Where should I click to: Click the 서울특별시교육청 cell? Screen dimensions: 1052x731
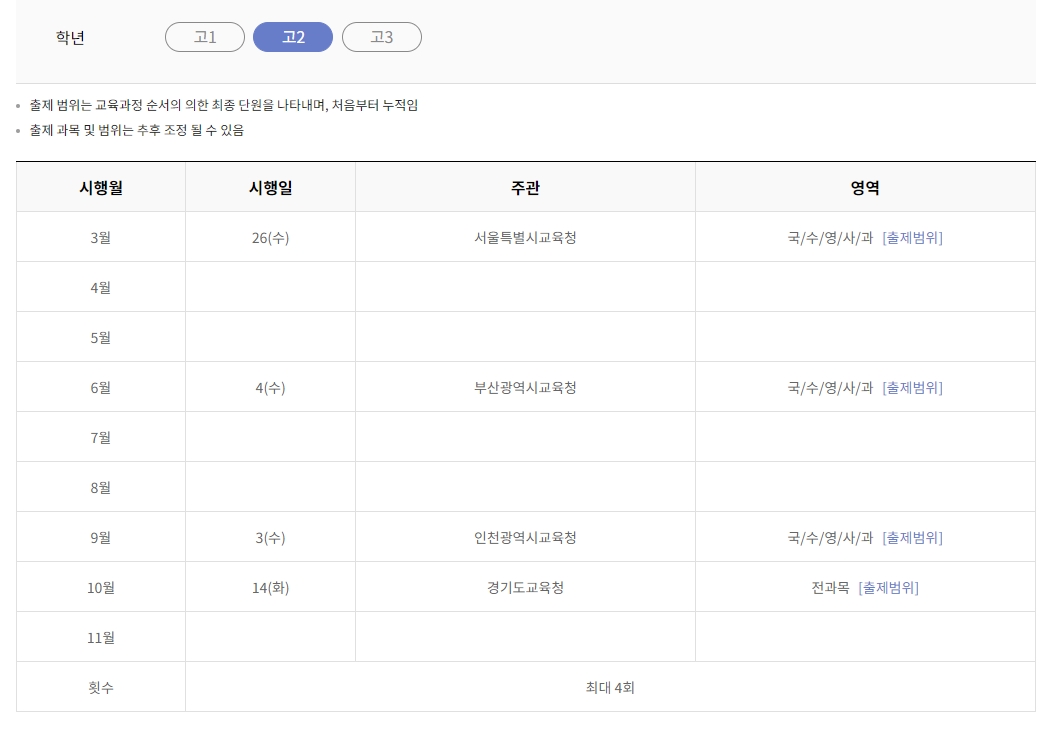point(524,237)
